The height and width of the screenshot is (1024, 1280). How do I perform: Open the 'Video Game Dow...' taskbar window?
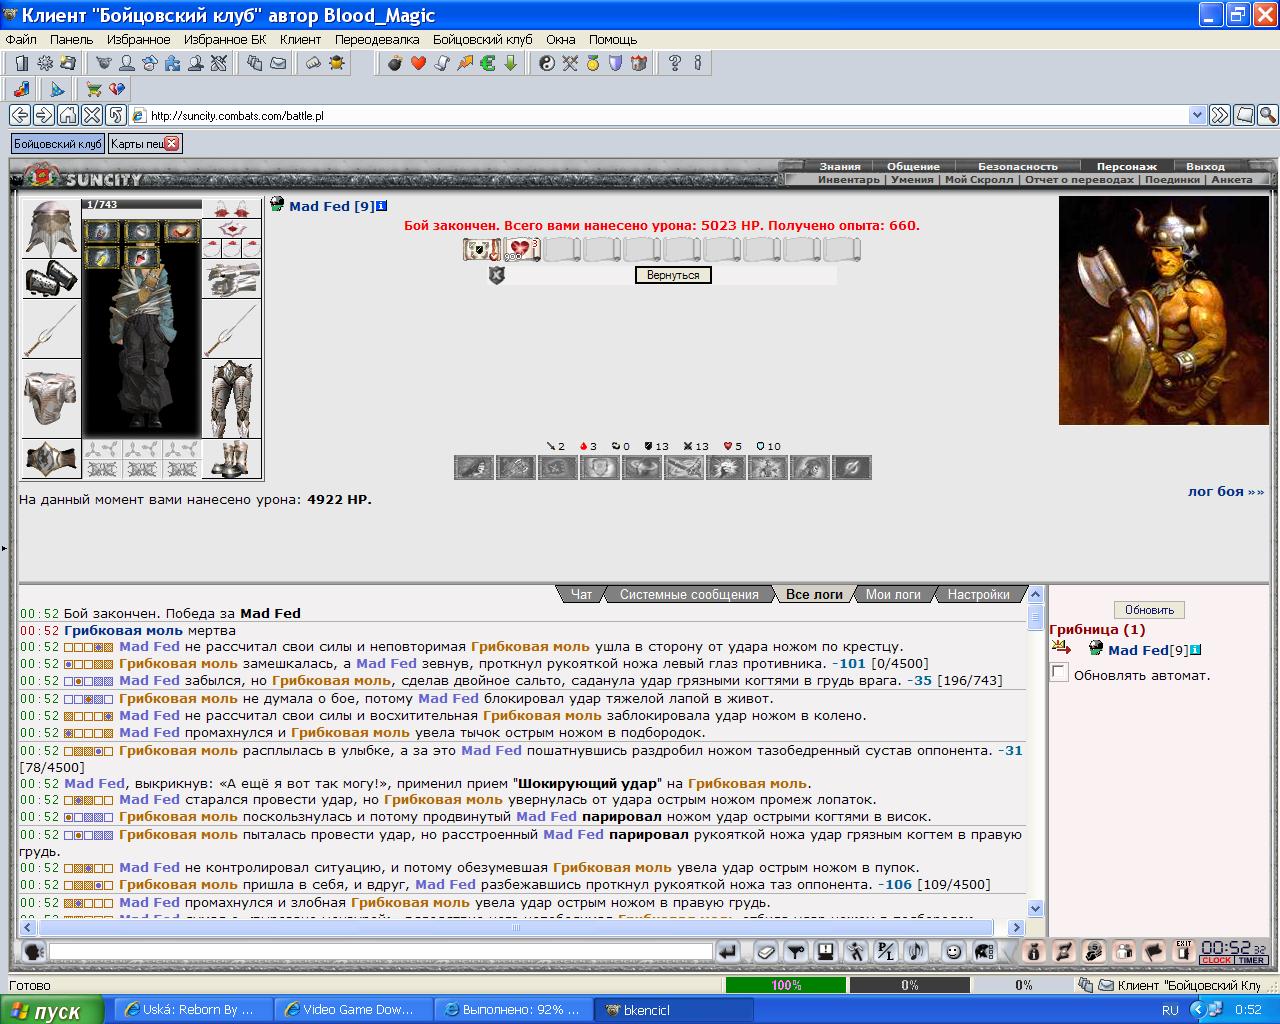[x=354, y=1010]
